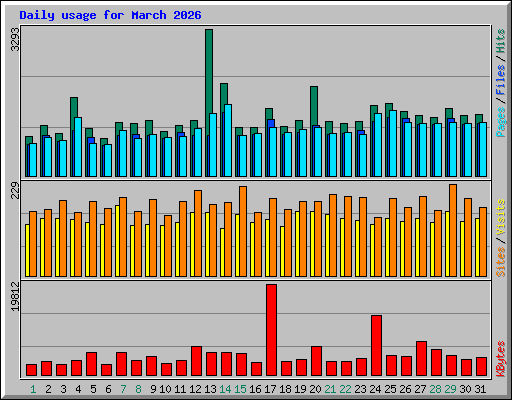Click the 3293 hits axis value
This screenshot has width=512, height=400.
click(x=15, y=40)
